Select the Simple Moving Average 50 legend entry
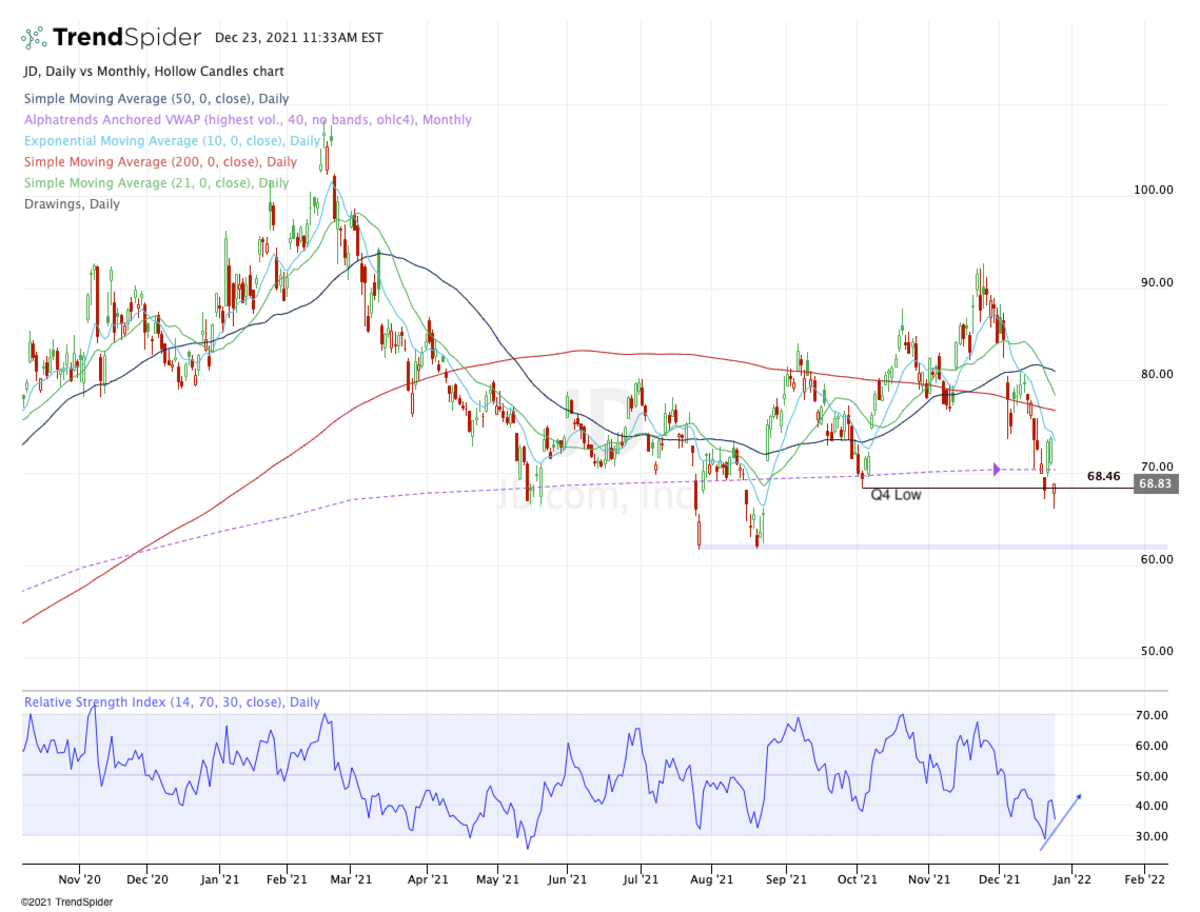Image resolution: width=1200 pixels, height=912 pixels. coord(155,99)
